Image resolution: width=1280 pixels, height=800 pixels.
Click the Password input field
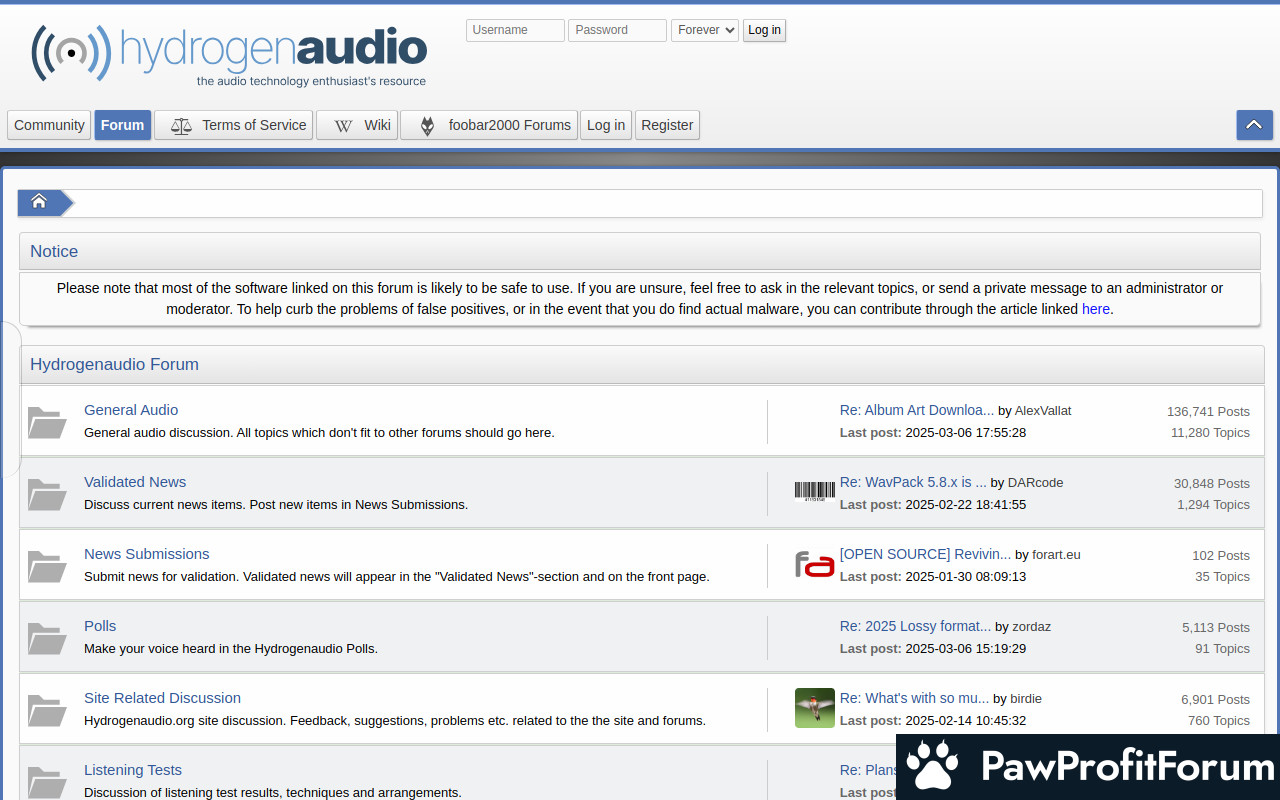[617, 30]
